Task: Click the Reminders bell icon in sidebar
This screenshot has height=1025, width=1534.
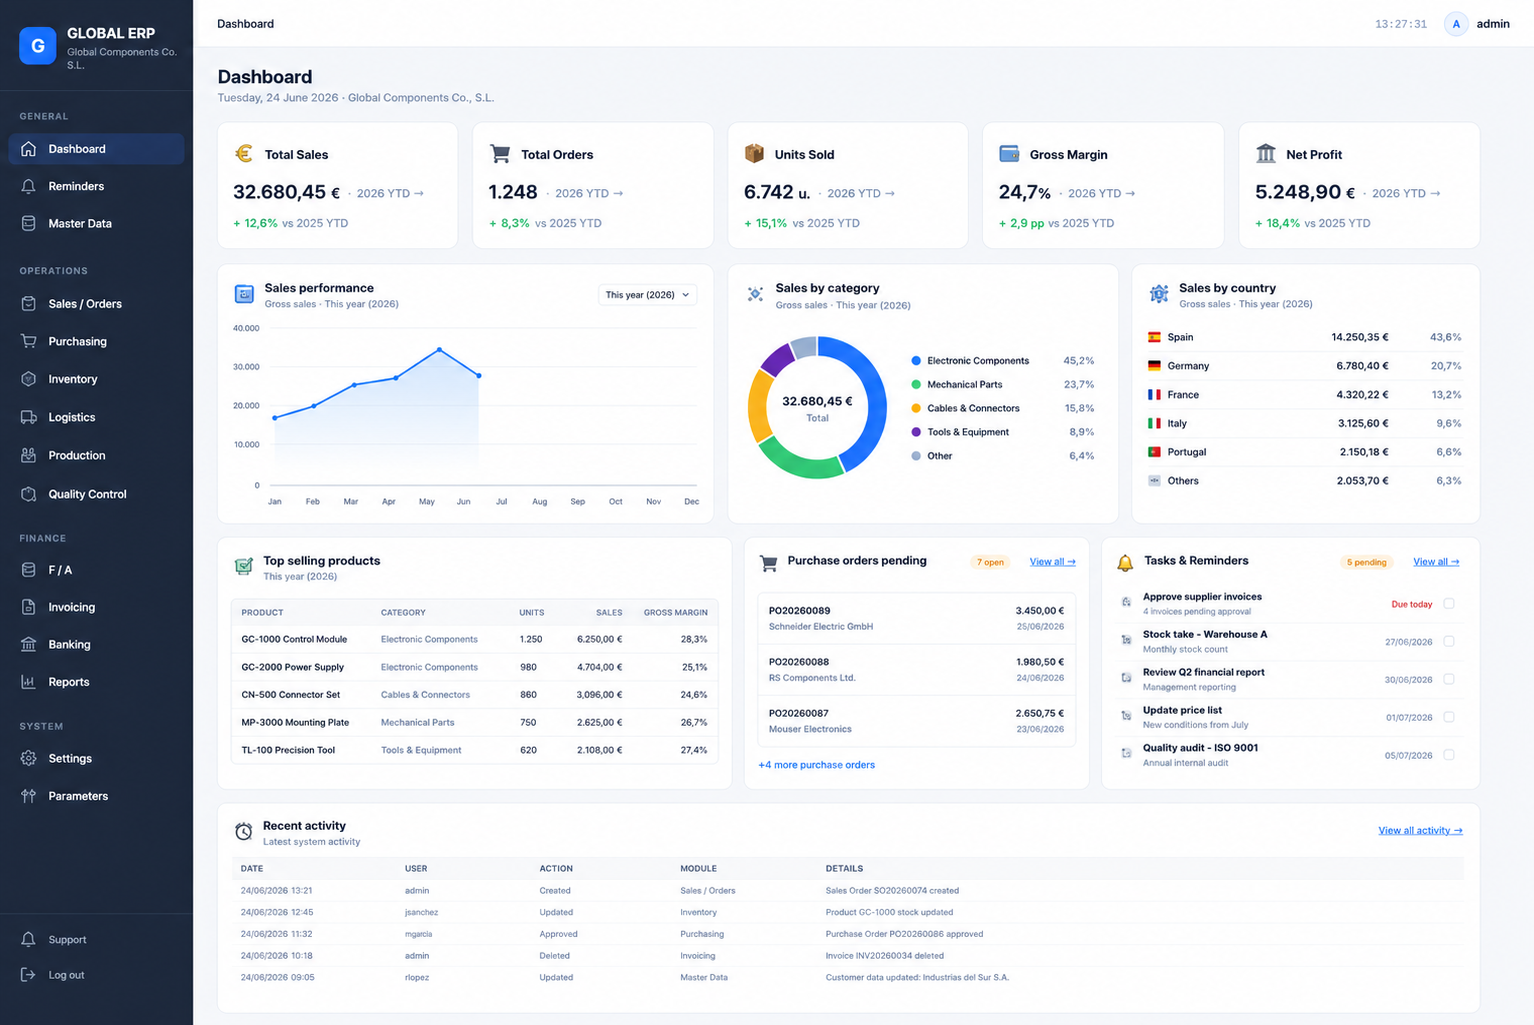Action: tap(28, 186)
